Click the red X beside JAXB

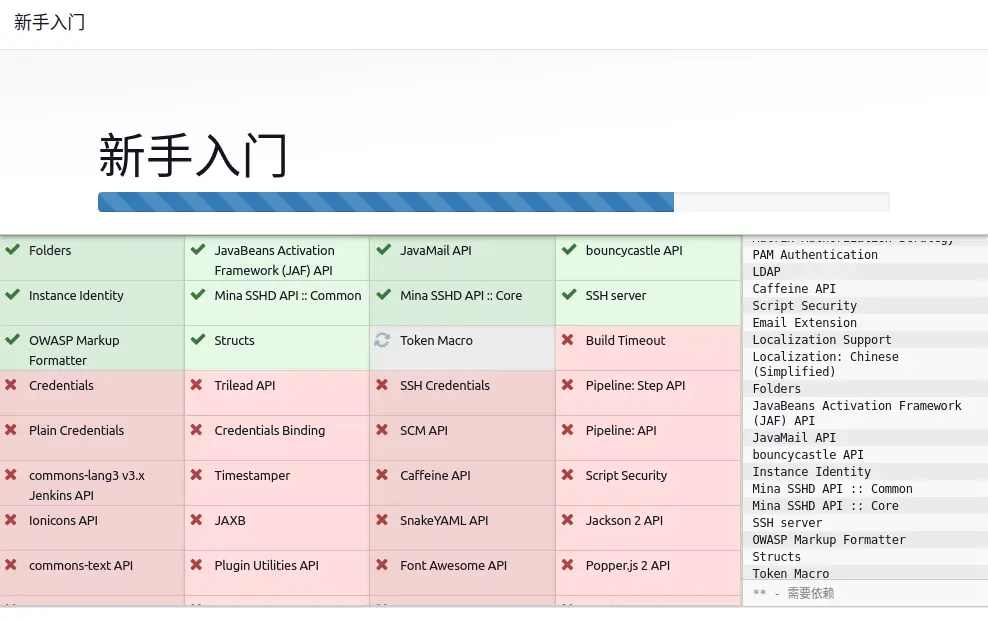(197, 520)
